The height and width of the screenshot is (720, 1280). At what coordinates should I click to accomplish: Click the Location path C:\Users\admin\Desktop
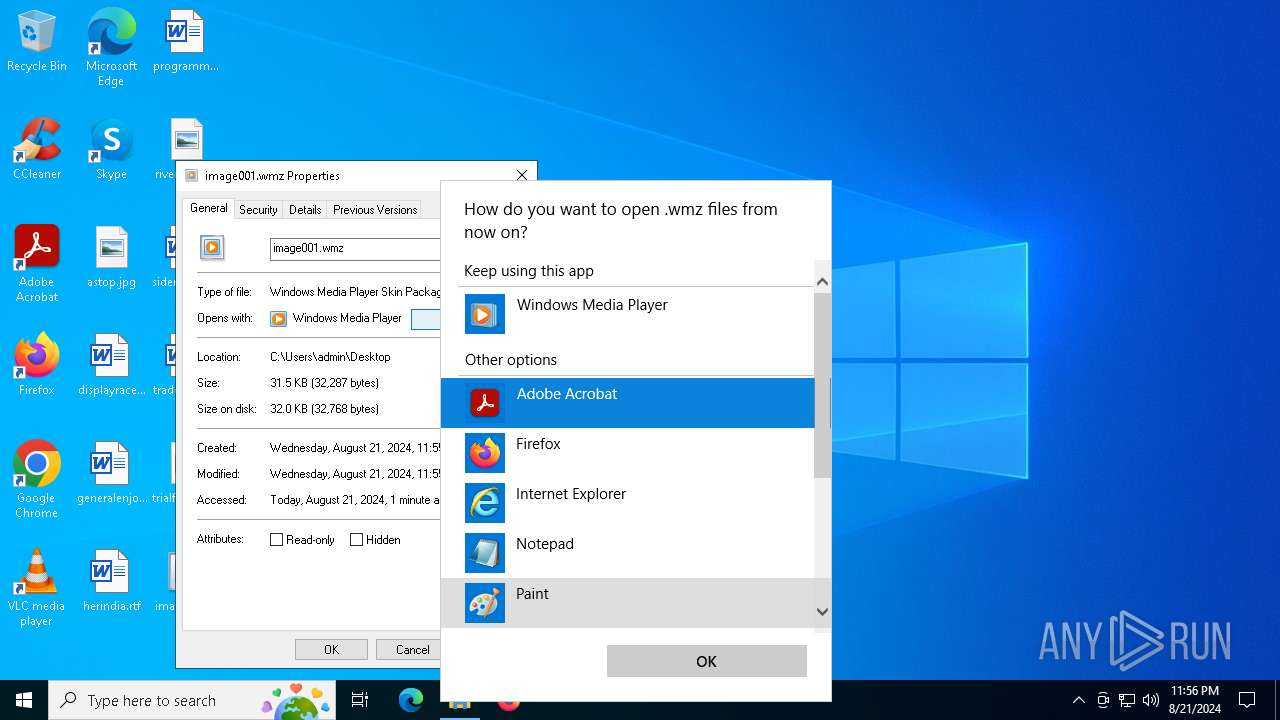[330, 357]
